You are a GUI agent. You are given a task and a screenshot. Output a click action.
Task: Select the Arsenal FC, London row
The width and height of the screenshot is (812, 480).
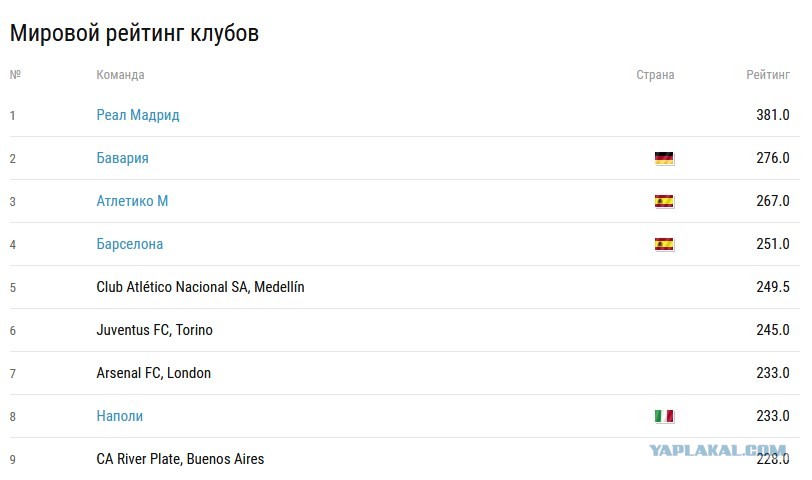point(404,373)
